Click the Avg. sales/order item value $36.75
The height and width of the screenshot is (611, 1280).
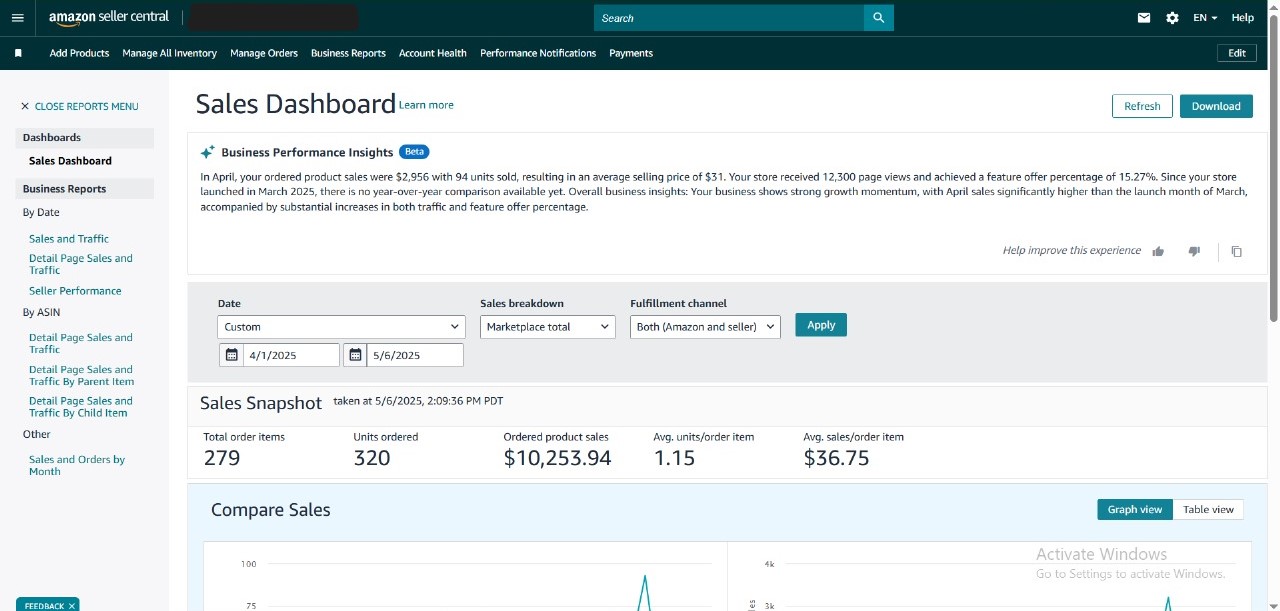[836, 458]
